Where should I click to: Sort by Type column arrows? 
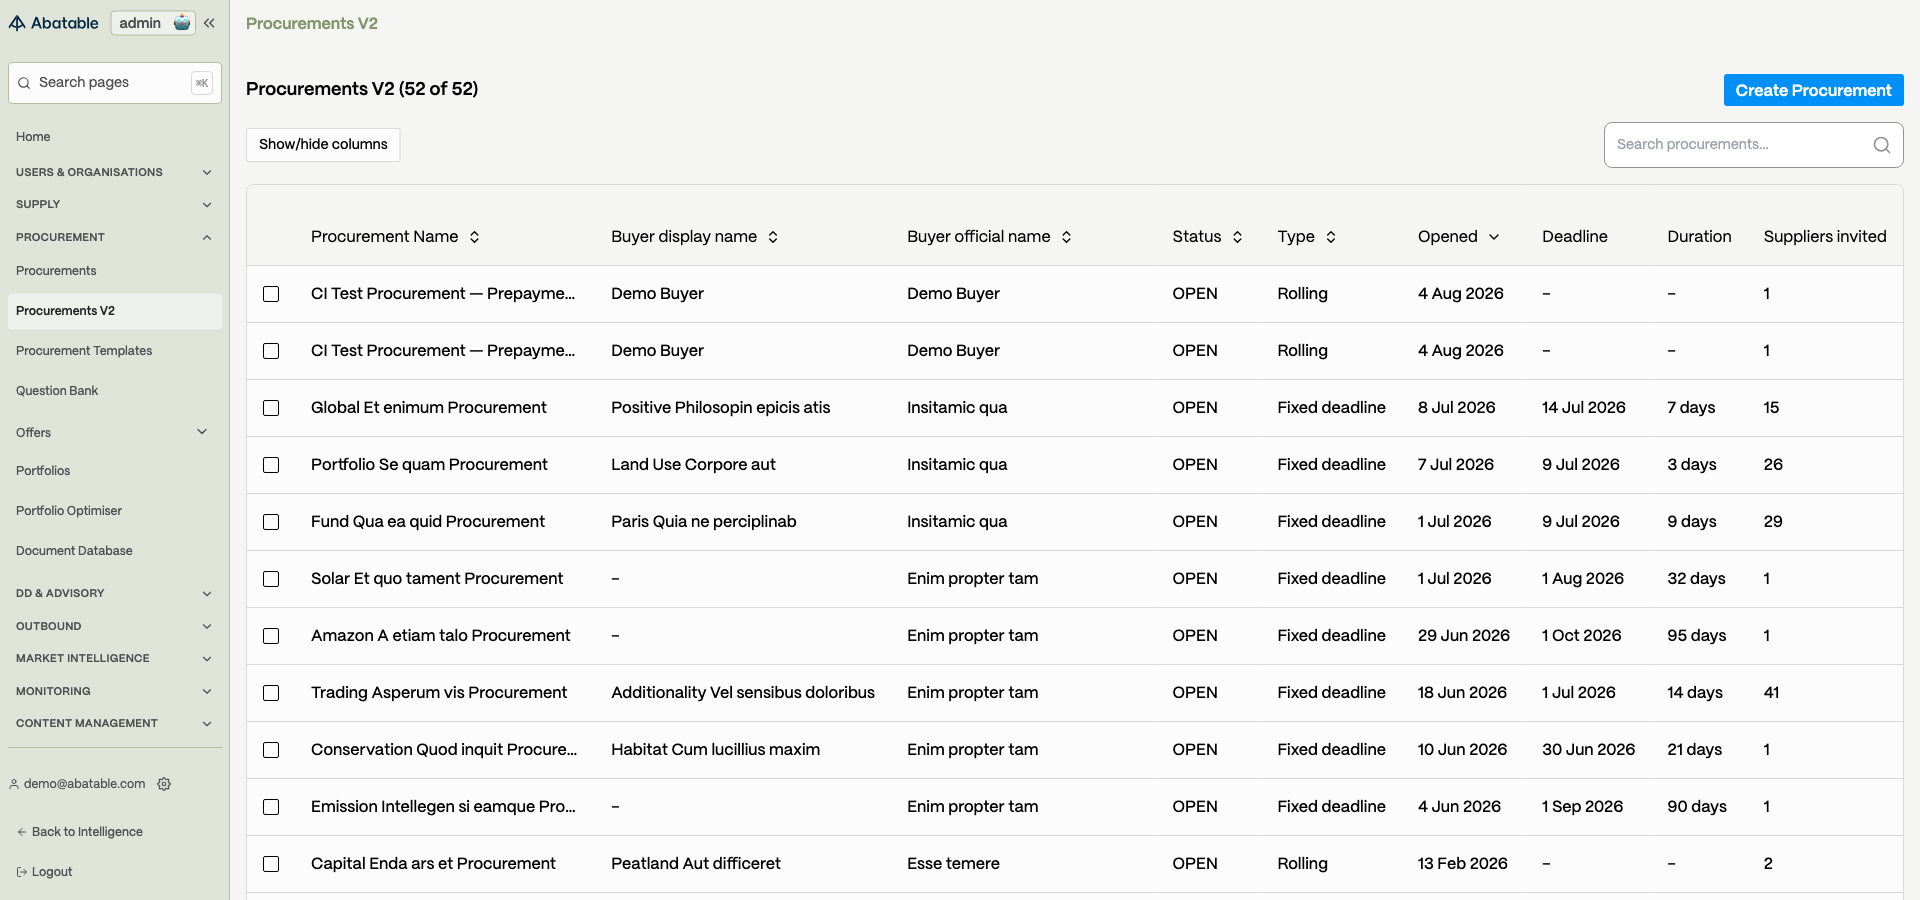pyautogui.click(x=1331, y=237)
